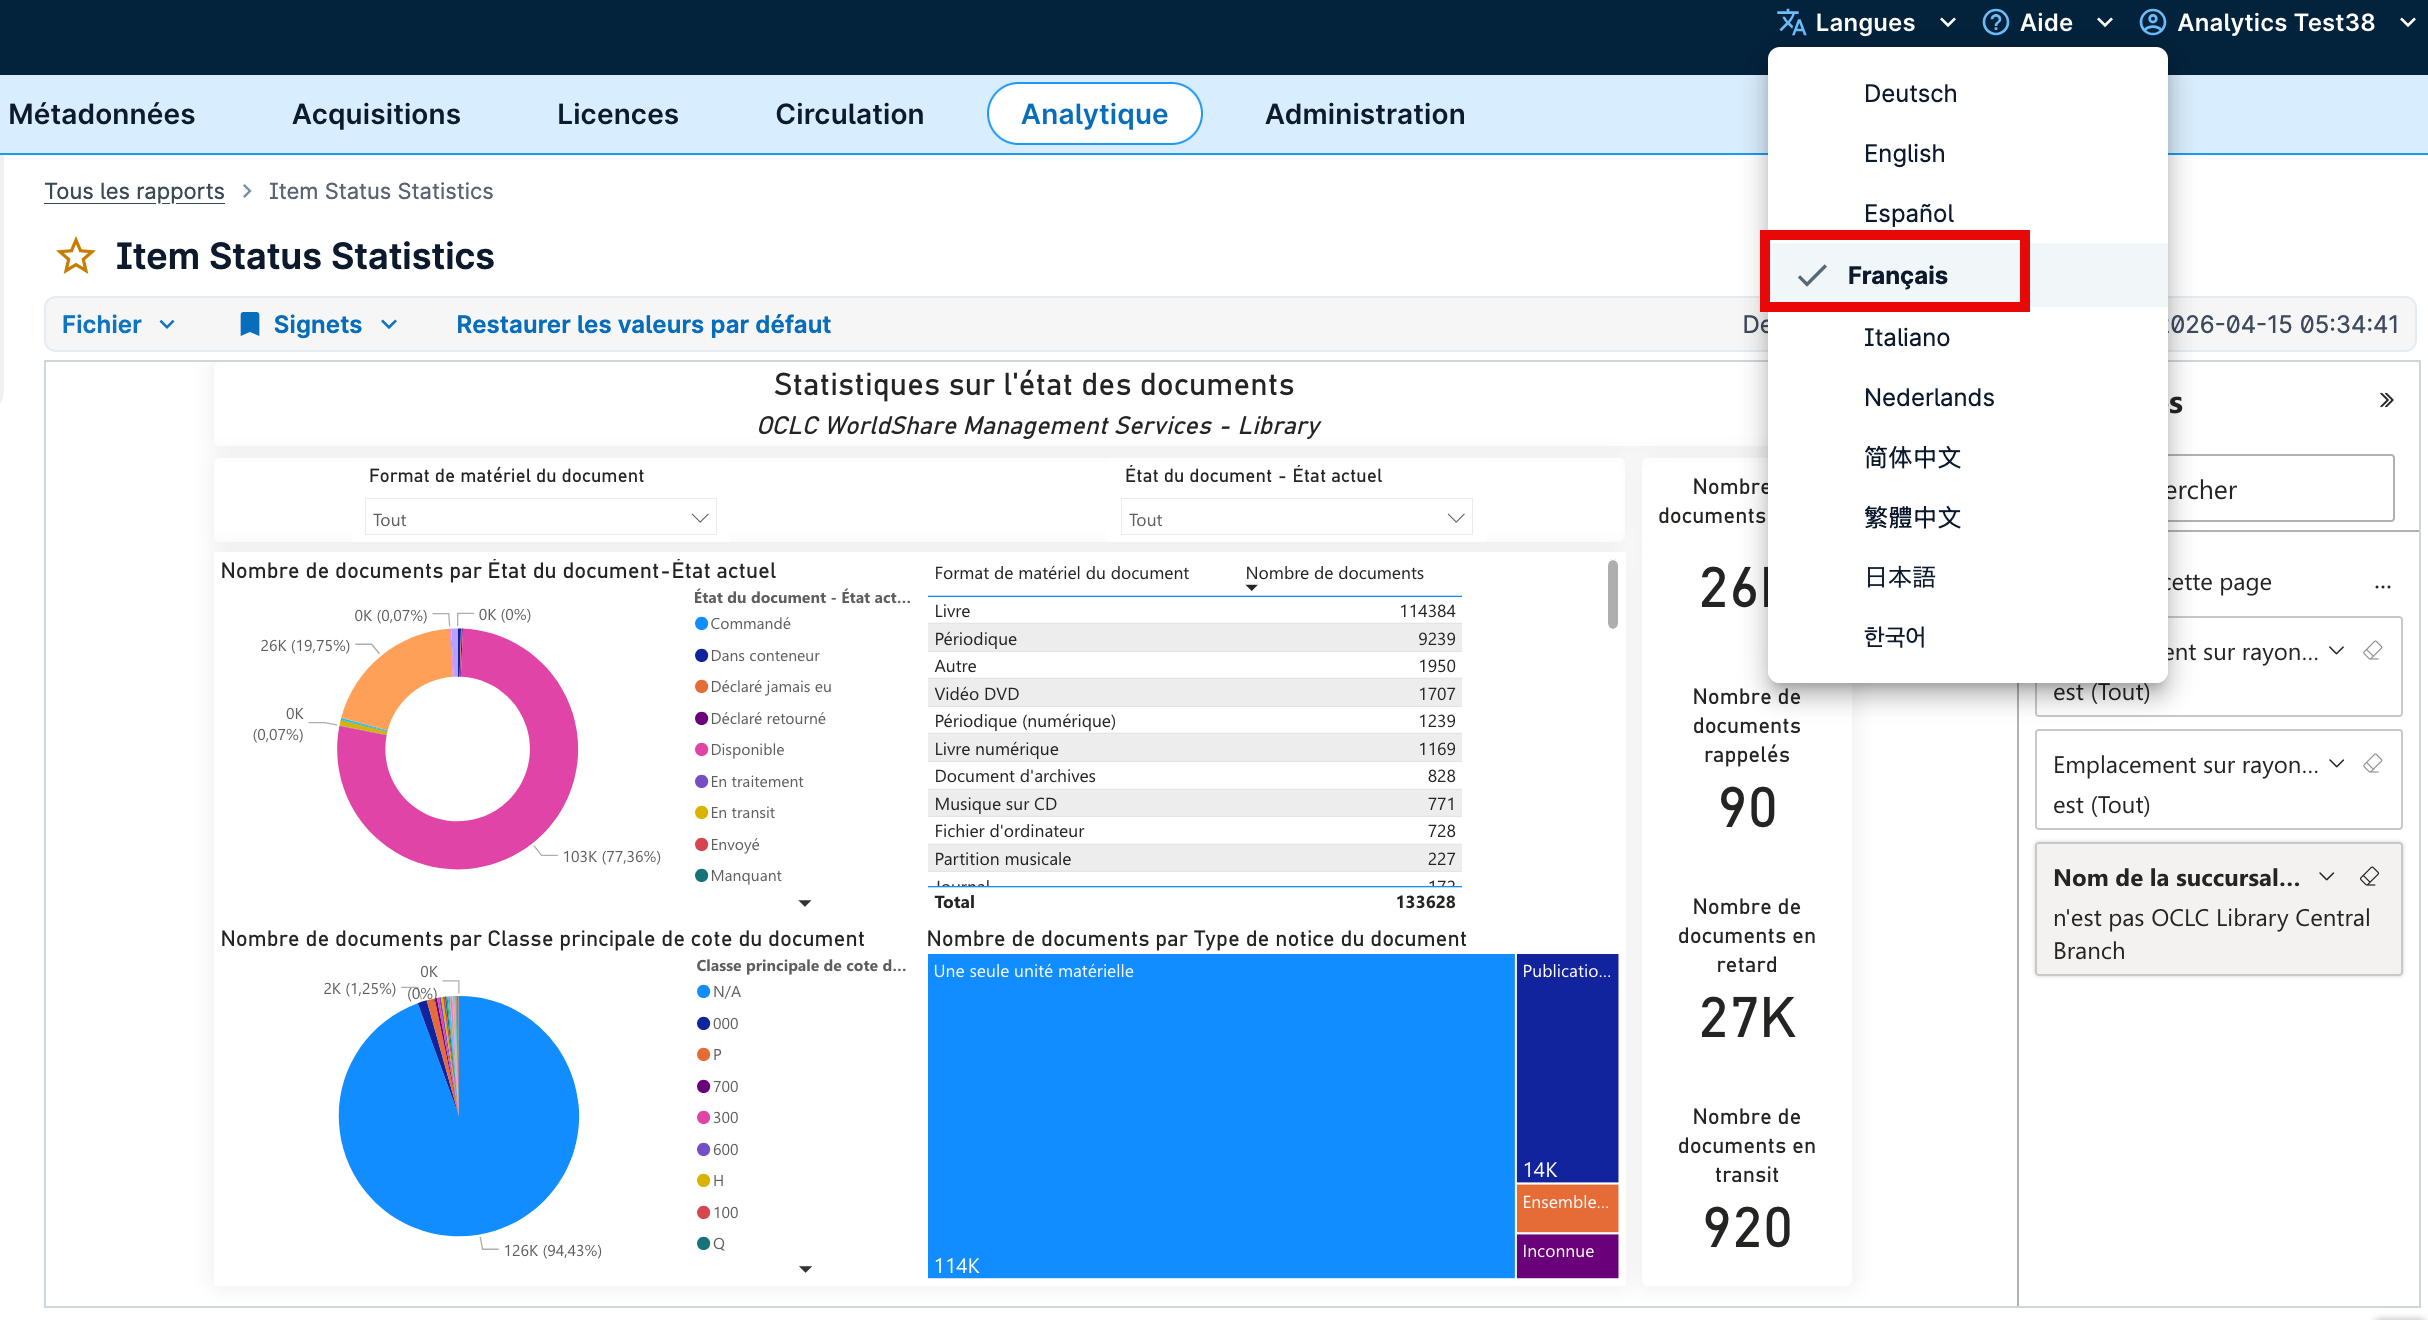2428x1320 pixels.
Task: Select Français language
Action: [x=1897, y=275]
